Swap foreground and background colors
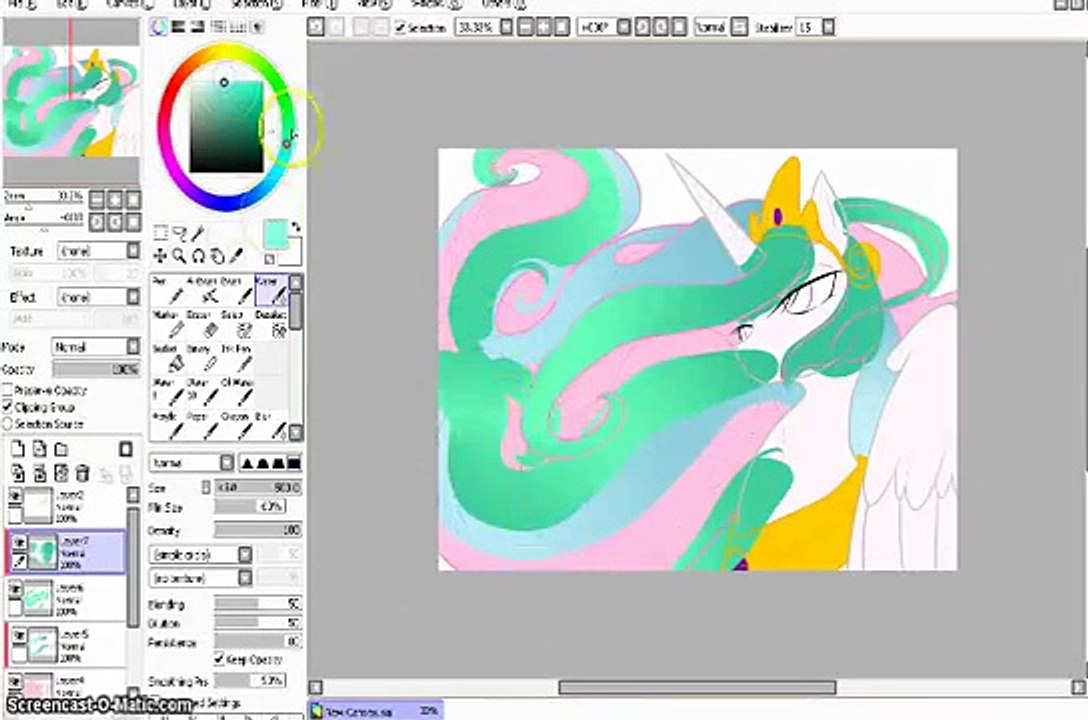Viewport: 1088px width, 720px height. tap(296, 227)
